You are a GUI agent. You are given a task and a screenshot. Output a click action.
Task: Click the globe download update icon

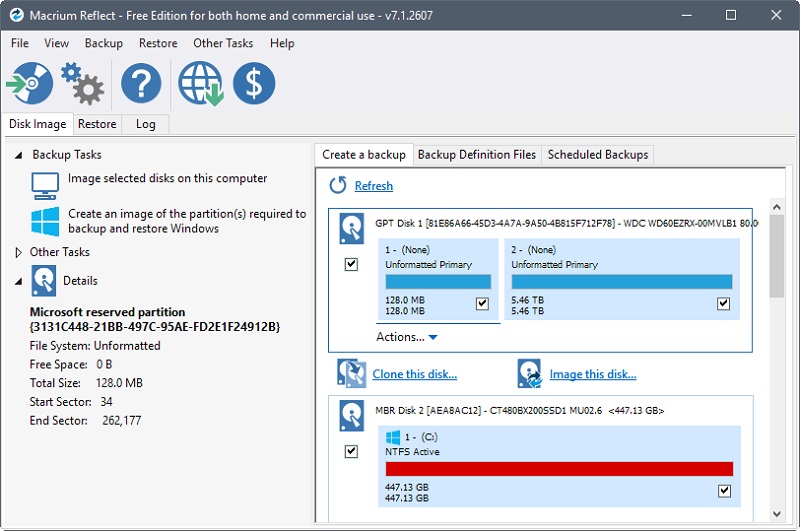click(x=200, y=84)
